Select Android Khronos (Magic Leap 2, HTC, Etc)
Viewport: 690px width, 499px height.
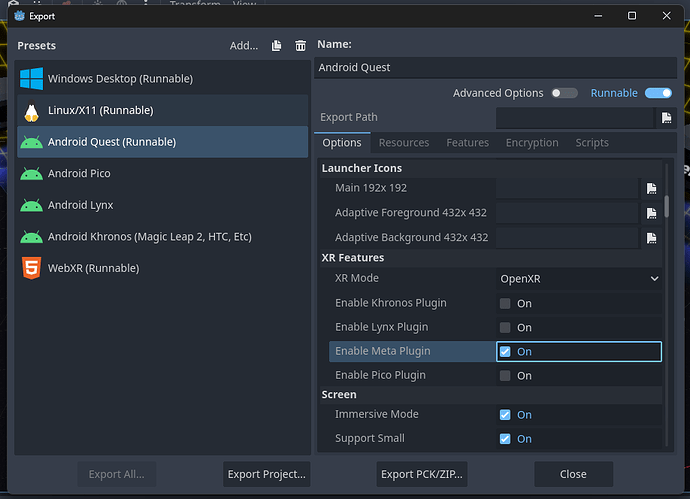162,237
